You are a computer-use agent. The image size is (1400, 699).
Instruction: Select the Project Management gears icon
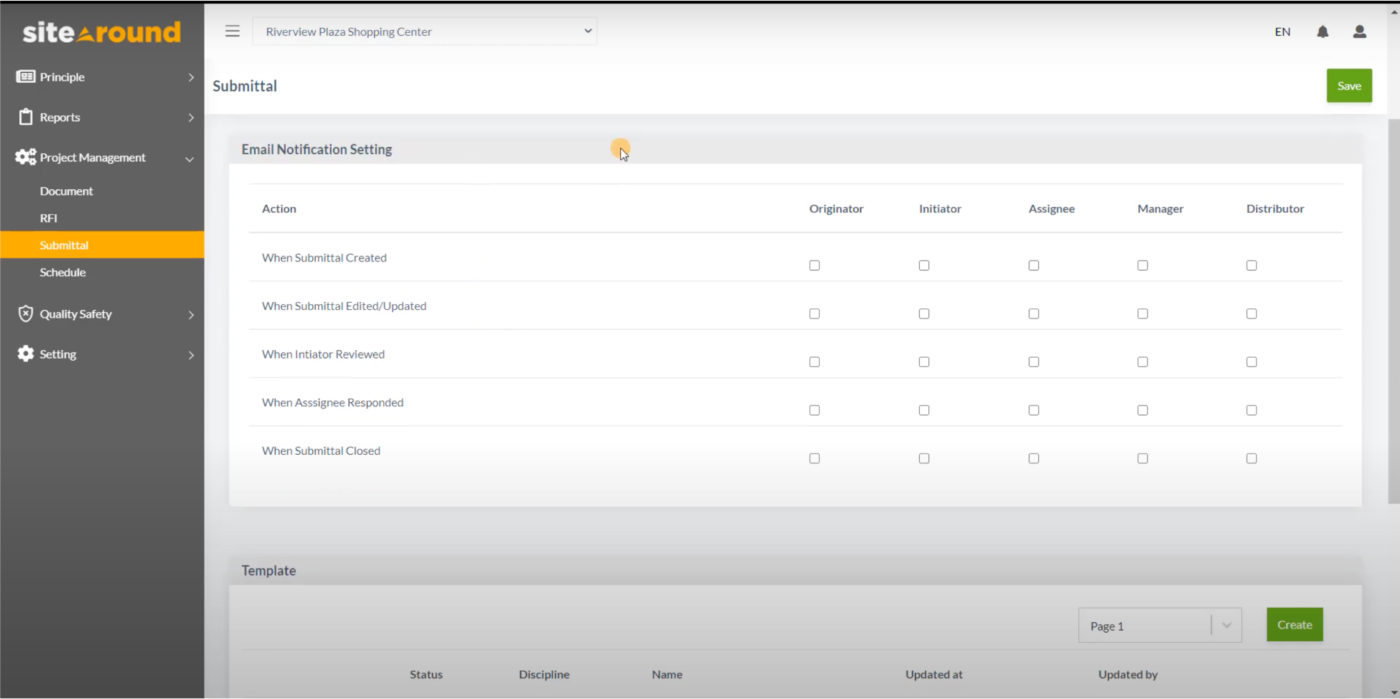[x=23, y=157]
